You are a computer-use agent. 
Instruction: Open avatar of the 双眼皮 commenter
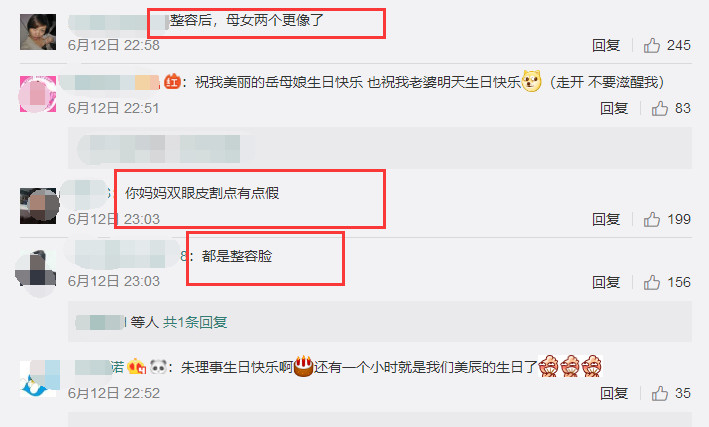point(38,206)
